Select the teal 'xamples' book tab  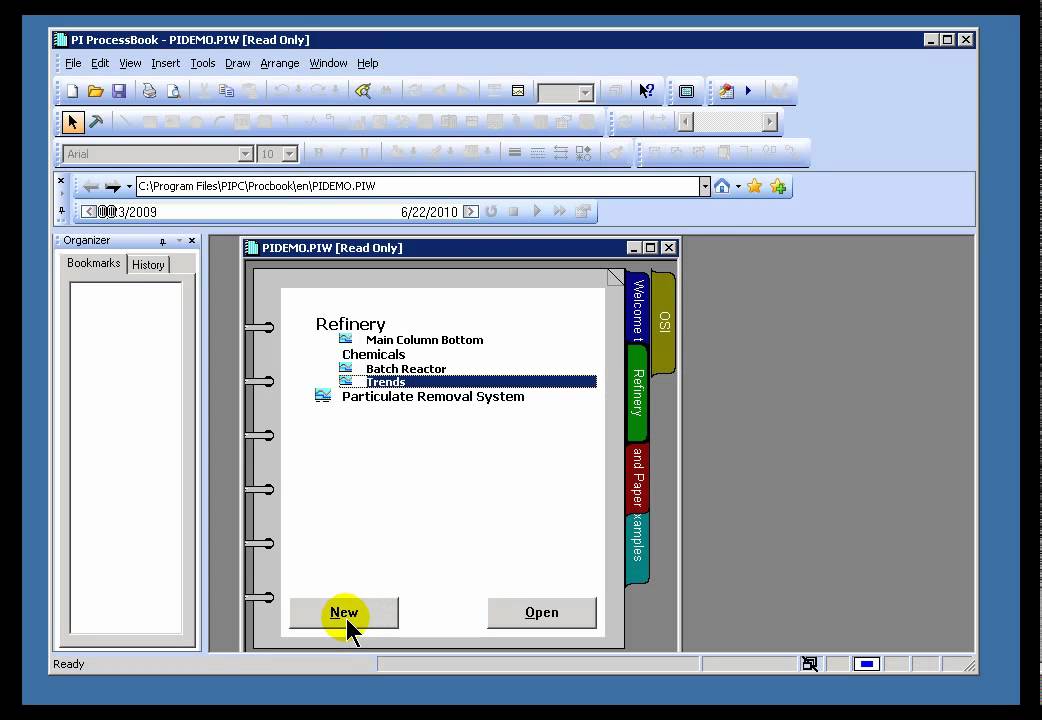point(637,548)
